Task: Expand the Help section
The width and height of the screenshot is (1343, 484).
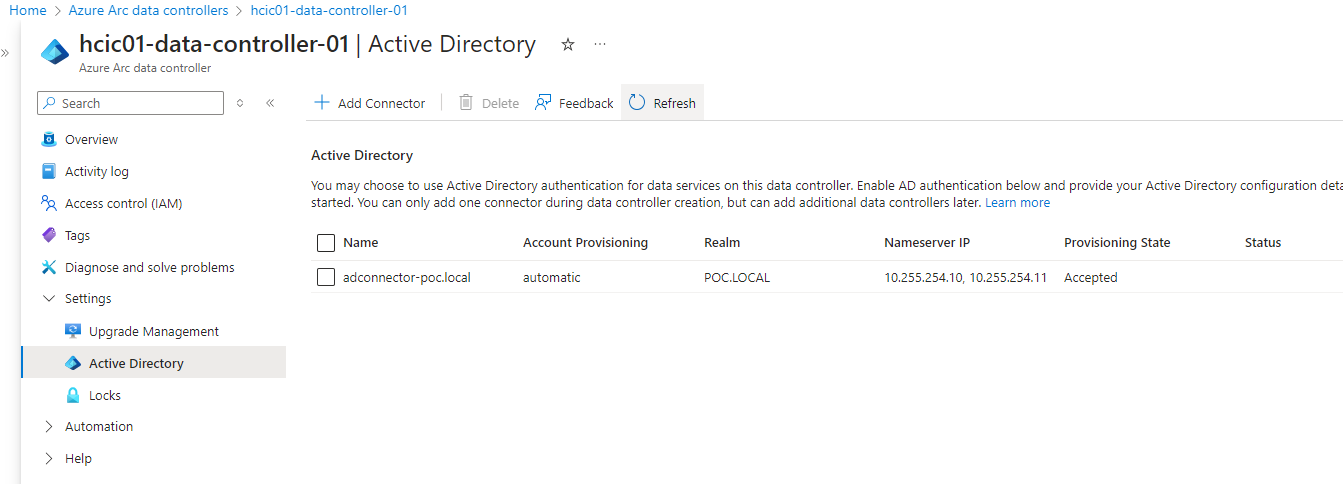Action: tap(49, 459)
